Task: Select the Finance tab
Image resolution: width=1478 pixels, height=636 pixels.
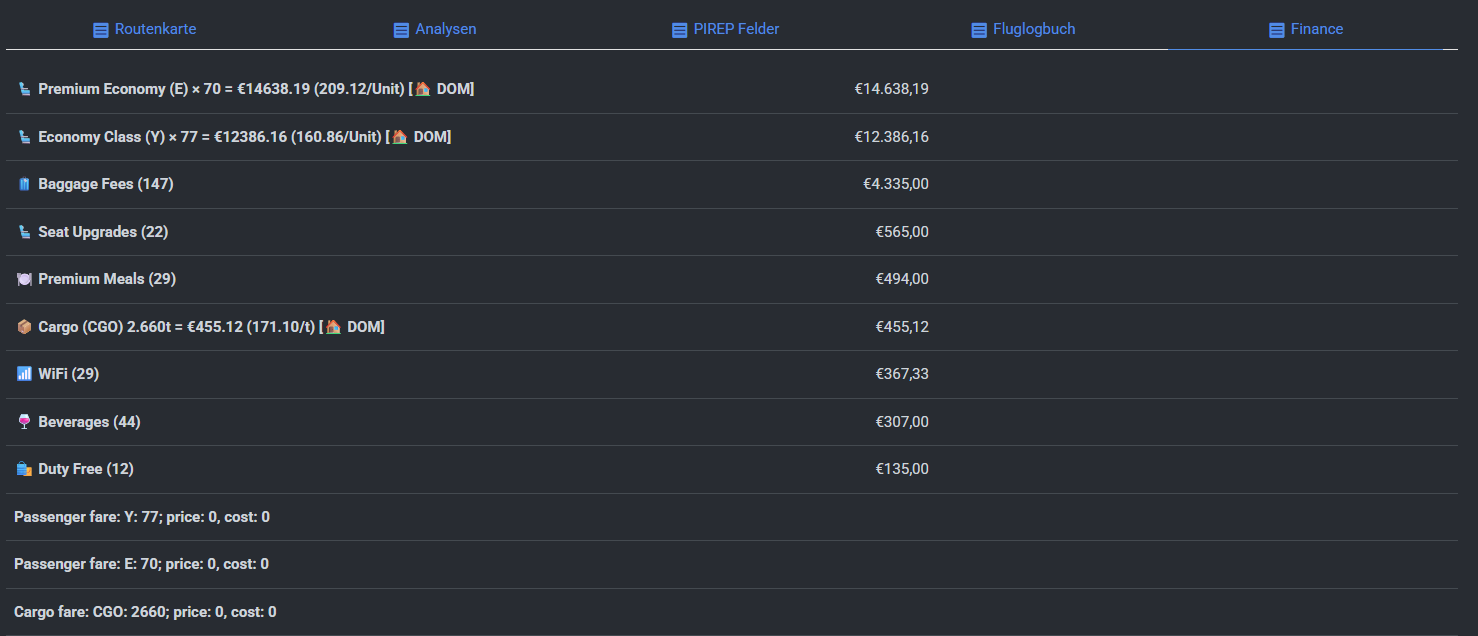Action: coord(1306,29)
